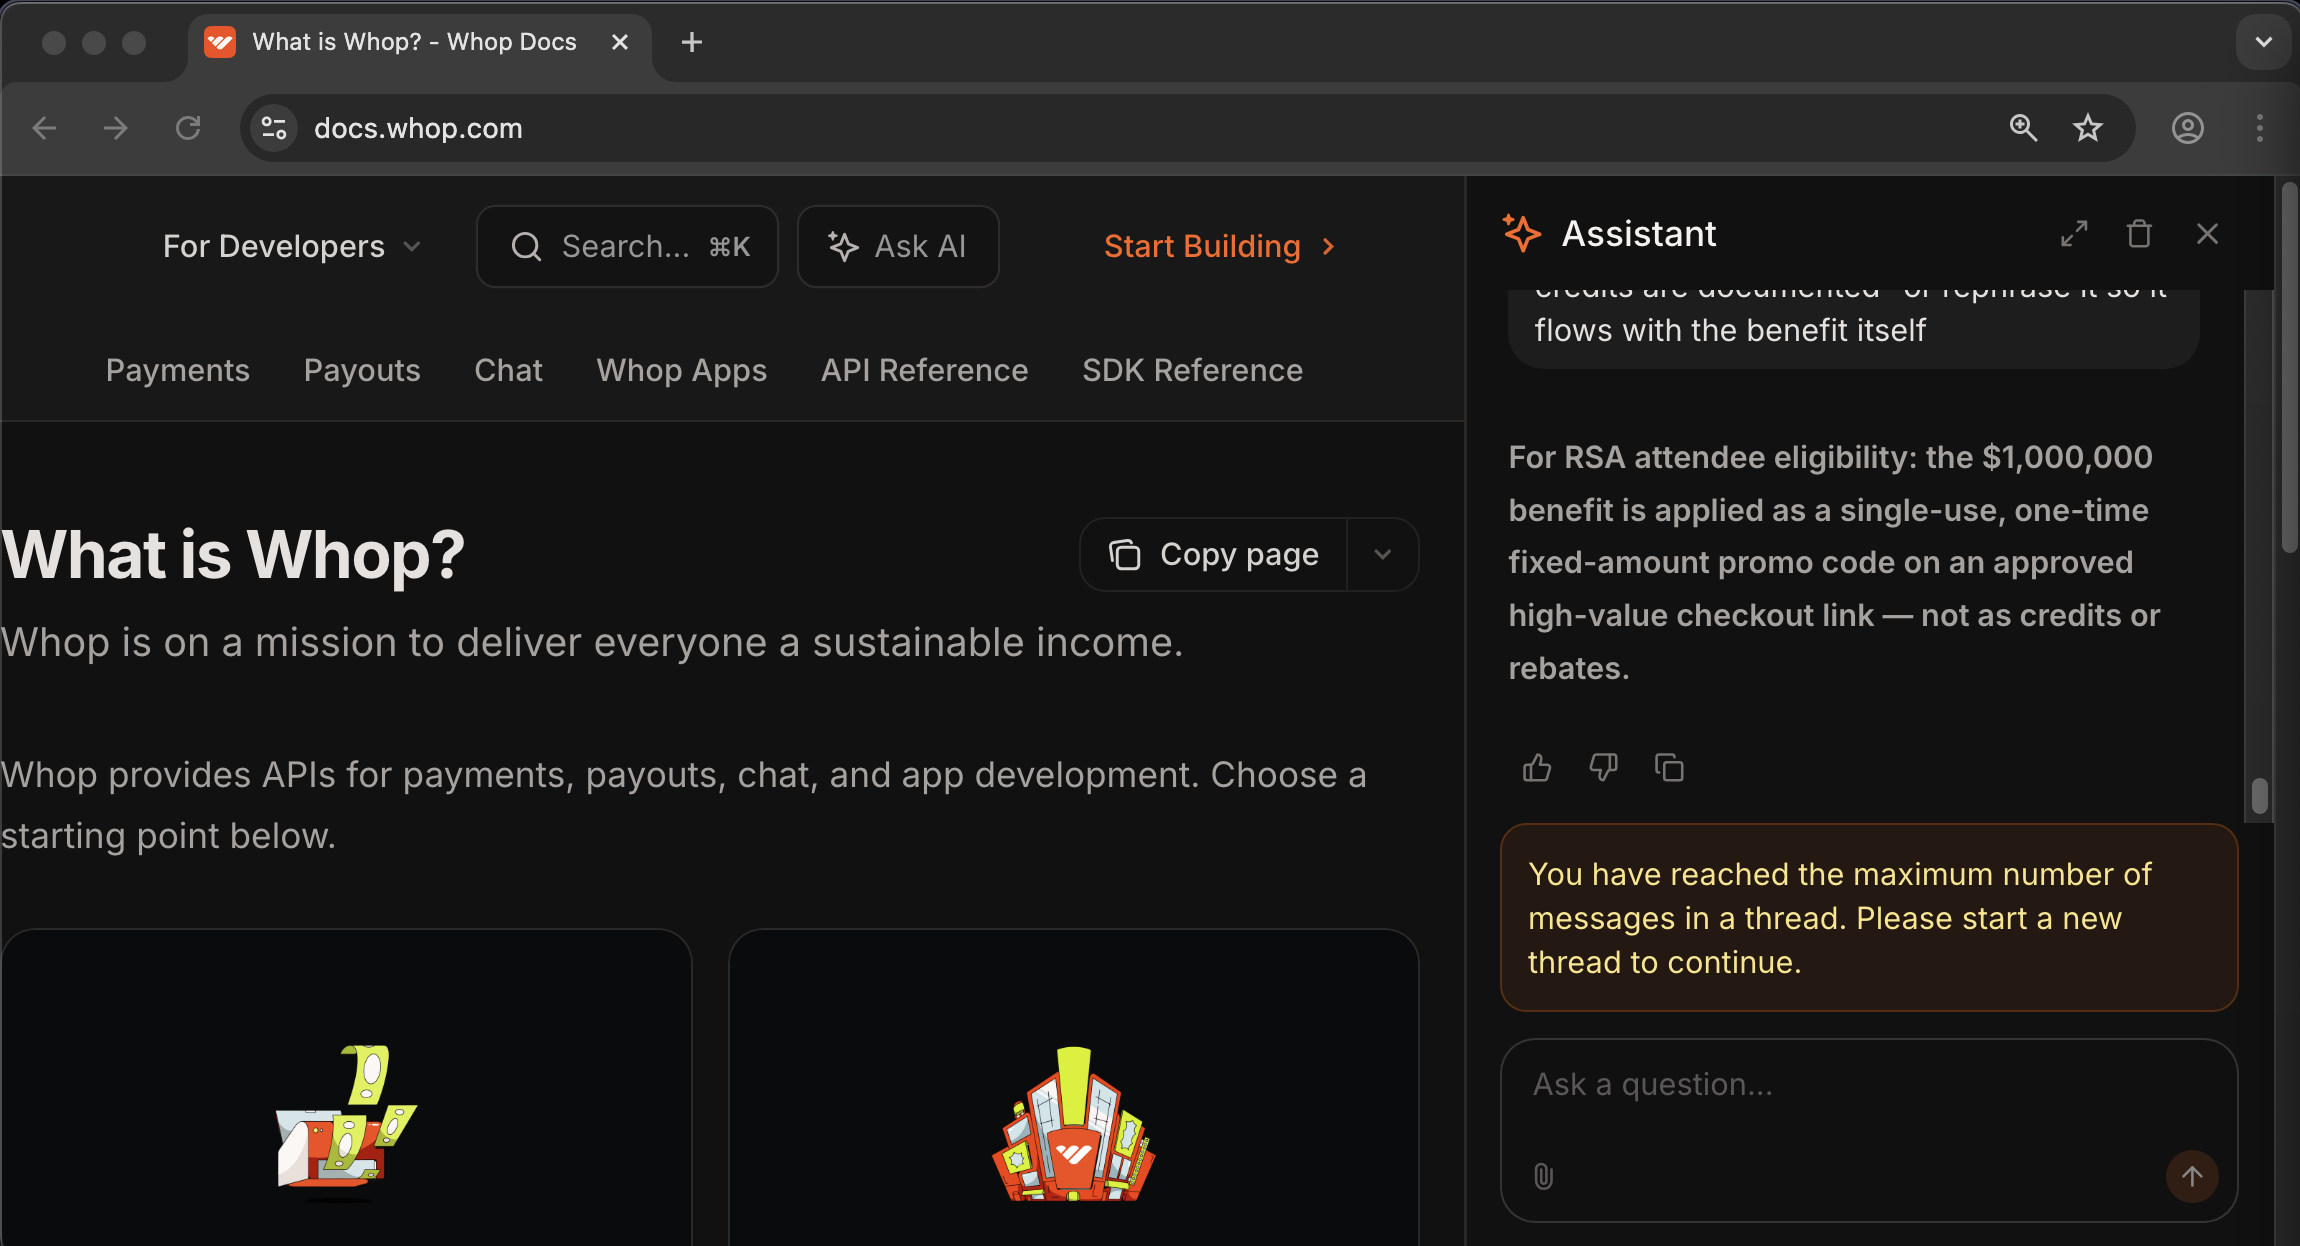This screenshot has height=1246, width=2300.
Task: Expand the Copy page options chevron
Action: (x=1383, y=554)
